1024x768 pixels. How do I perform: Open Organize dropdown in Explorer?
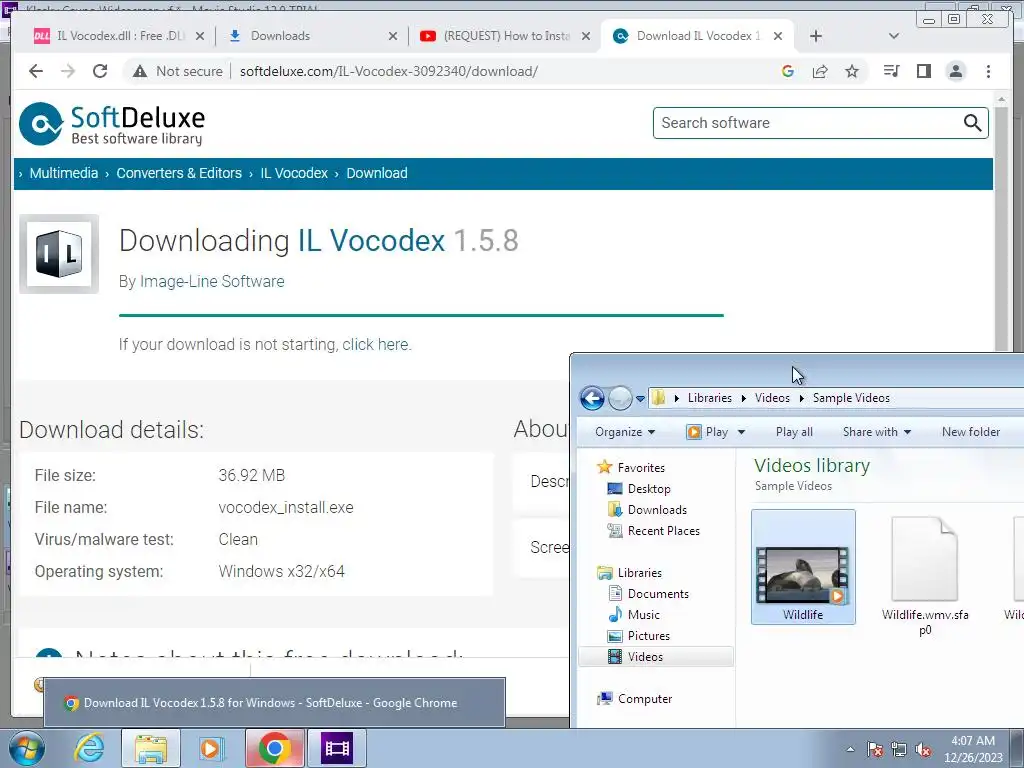625,432
